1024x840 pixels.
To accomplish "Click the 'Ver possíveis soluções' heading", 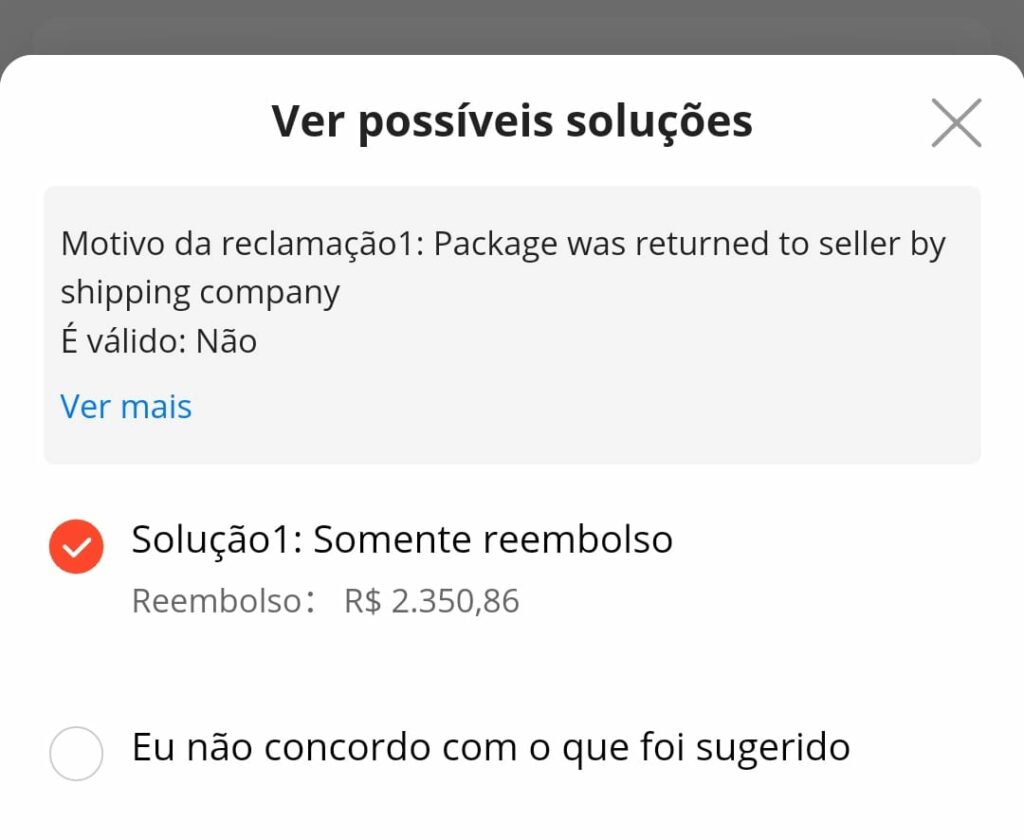I will click(512, 122).
